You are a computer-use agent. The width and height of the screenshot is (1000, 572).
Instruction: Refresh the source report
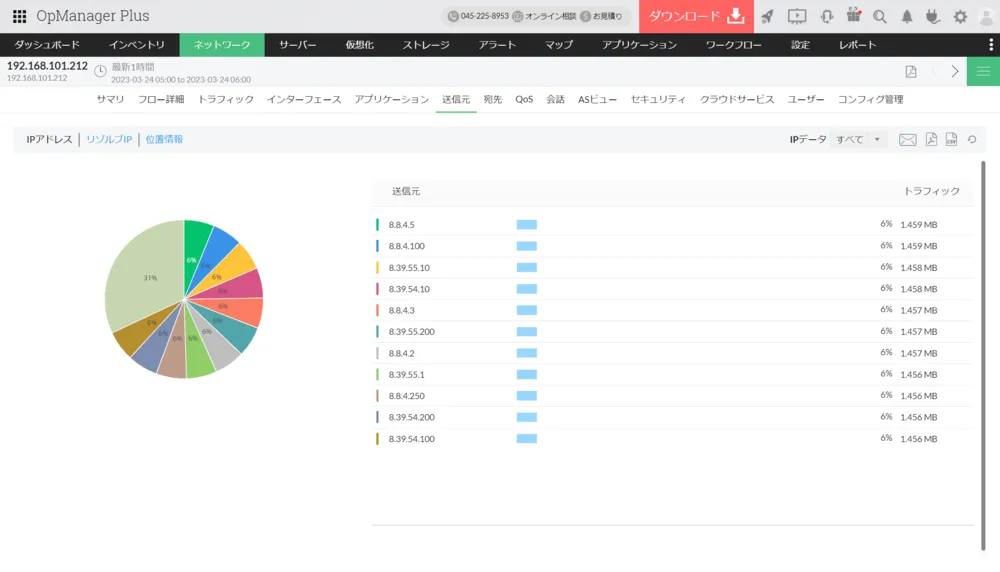(972, 139)
